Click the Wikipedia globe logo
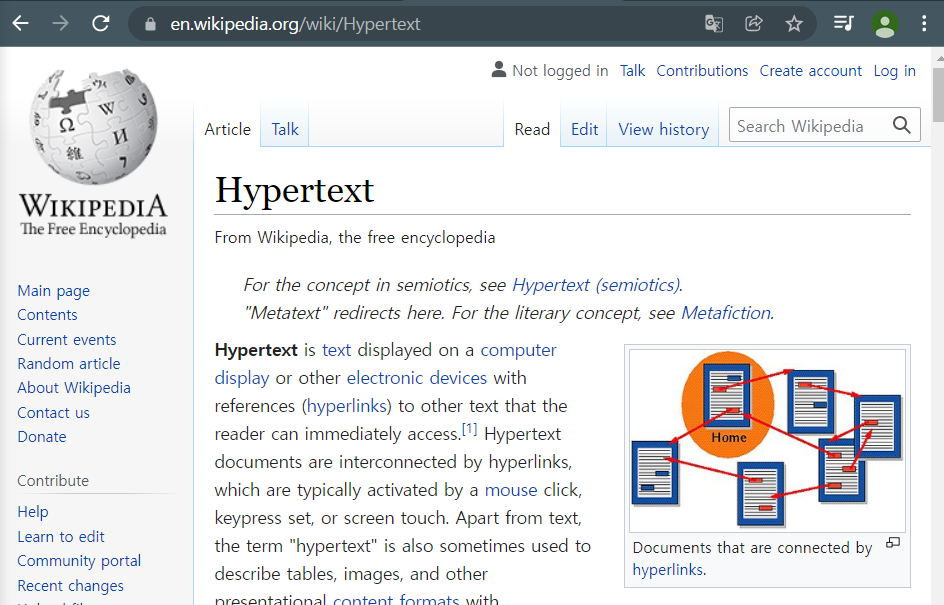The image size is (944, 605). 93,126
